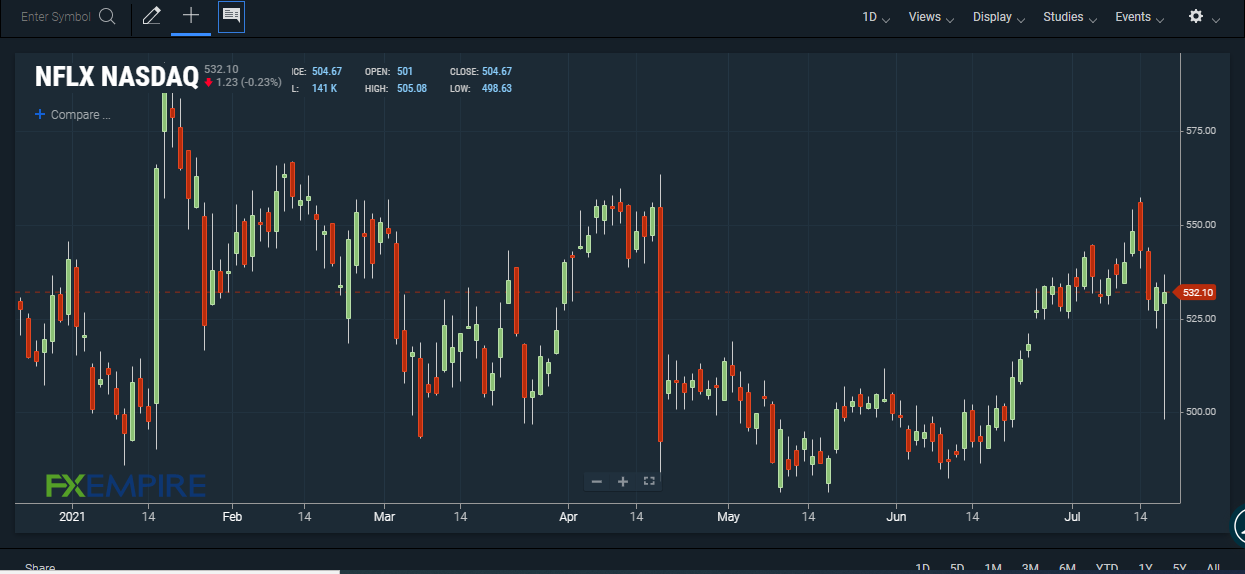Click the Enter Symbol search field
This screenshot has width=1245, height=574.
pyautogui.click(x=56, y=17)
